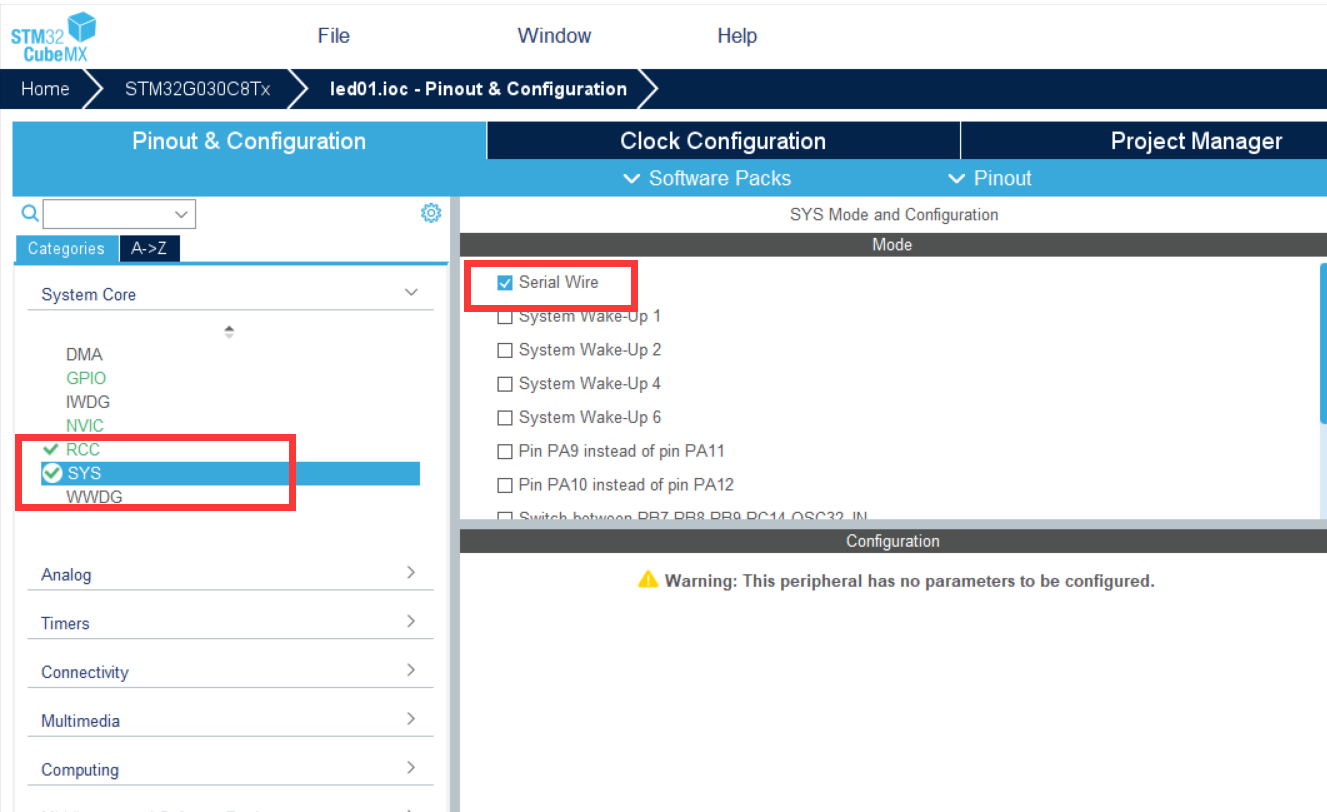Select SYS in System Core list
The image size is (1327, 812).
pyautogui.click(x=231, y=474)
